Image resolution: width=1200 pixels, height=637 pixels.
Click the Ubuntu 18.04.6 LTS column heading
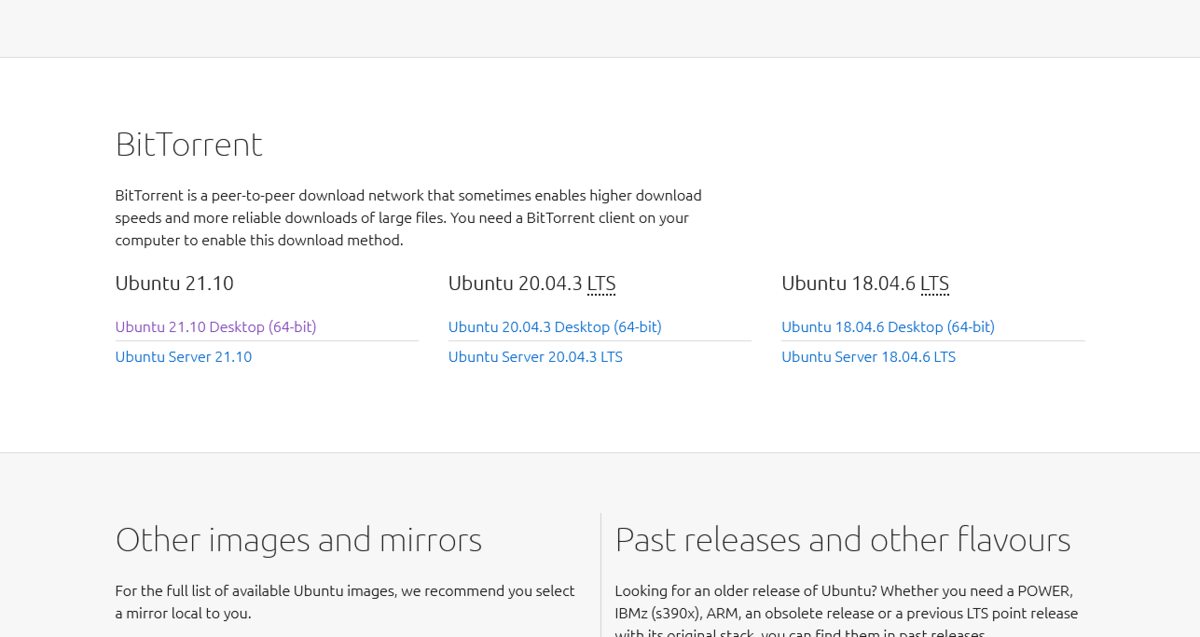(865, 283)
